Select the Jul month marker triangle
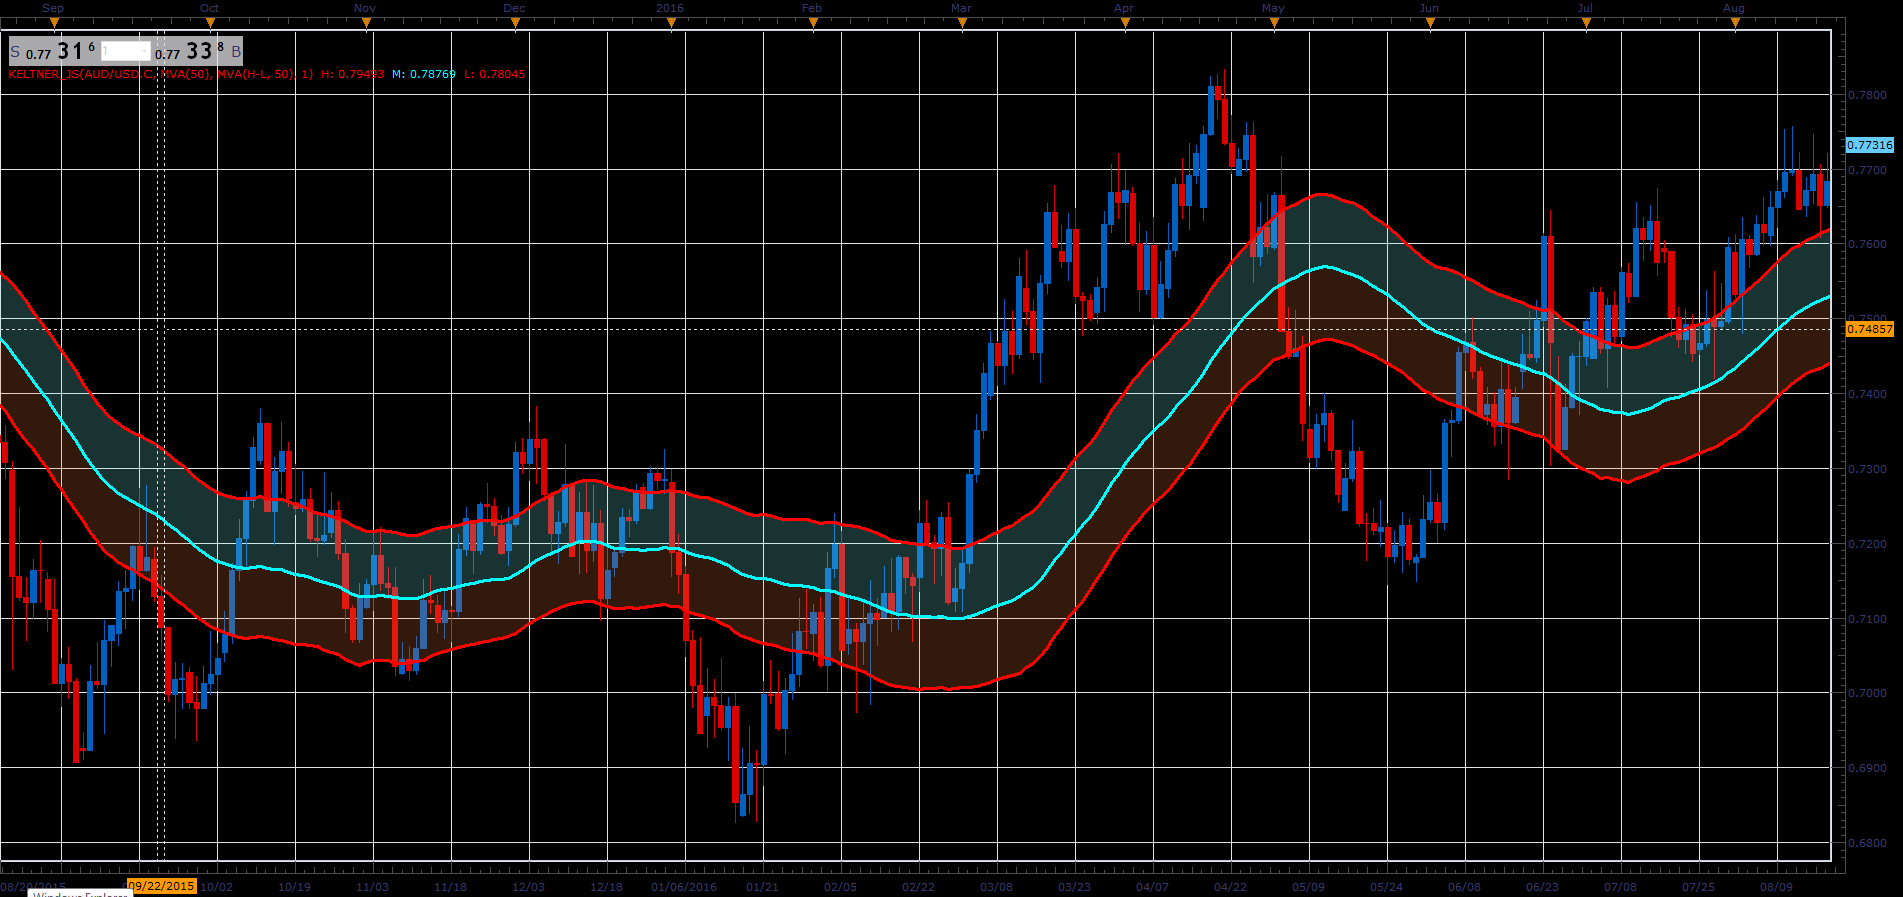Viewport: 1903px width, 897px height. coord(1586,22)
